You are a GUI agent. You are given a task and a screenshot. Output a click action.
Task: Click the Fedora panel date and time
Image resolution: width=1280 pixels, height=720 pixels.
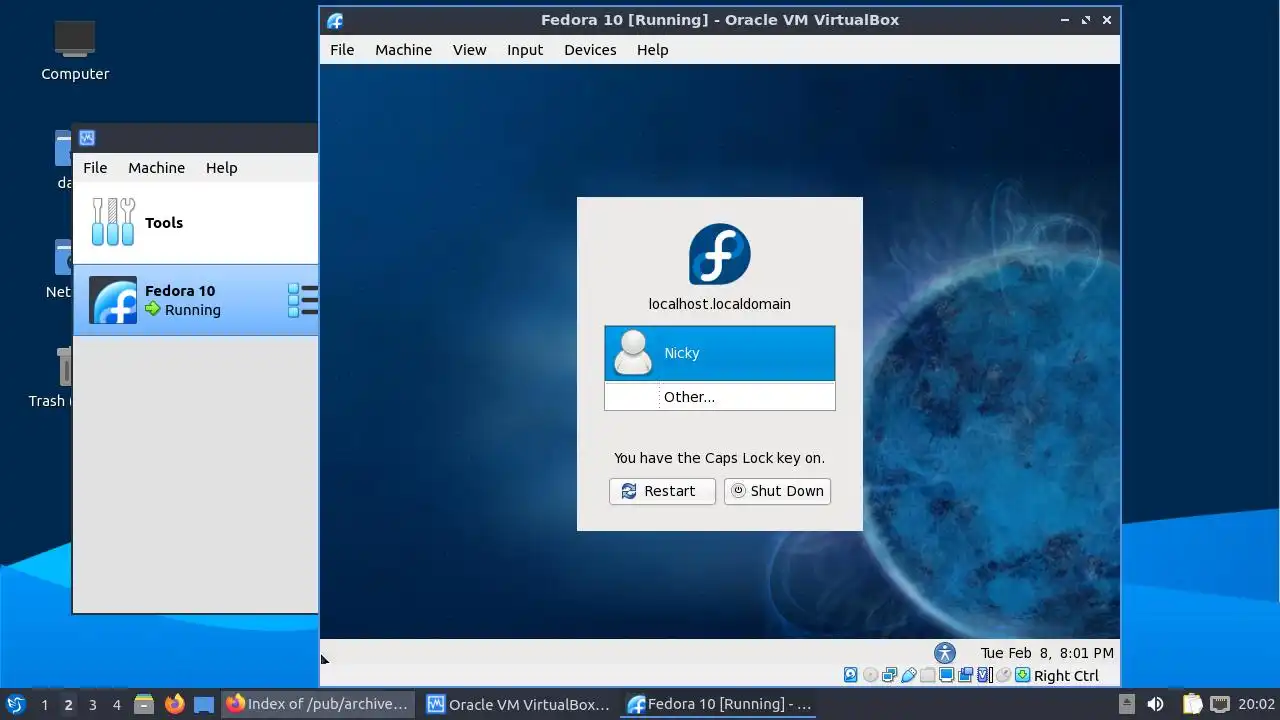click(x=1047, y=653)
